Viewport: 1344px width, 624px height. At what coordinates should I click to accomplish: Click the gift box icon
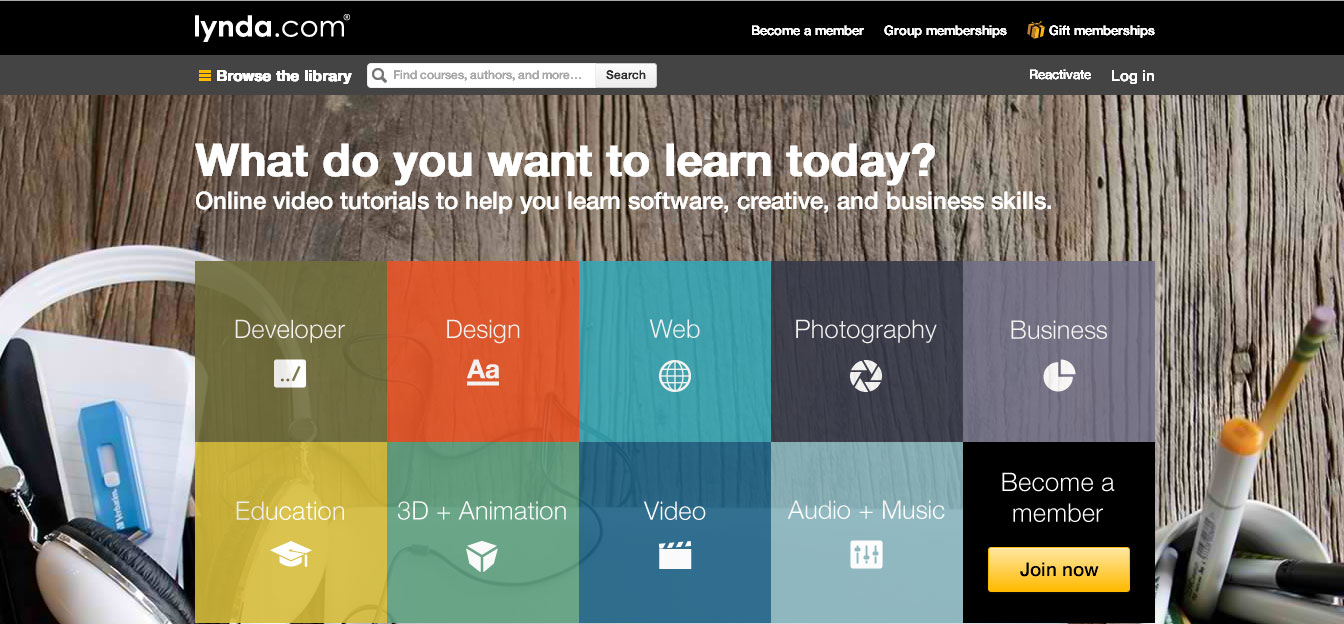pyautogui.click(x=1036, y=30)
